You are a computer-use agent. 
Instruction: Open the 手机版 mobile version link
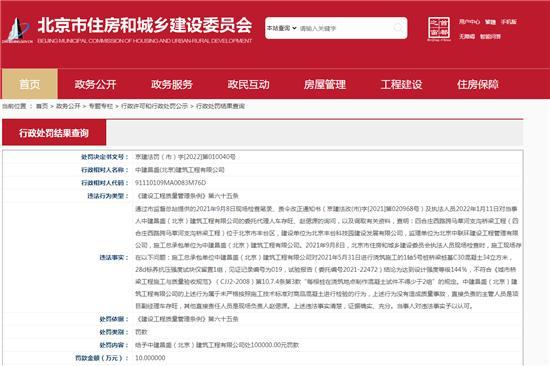pos(509,22)
